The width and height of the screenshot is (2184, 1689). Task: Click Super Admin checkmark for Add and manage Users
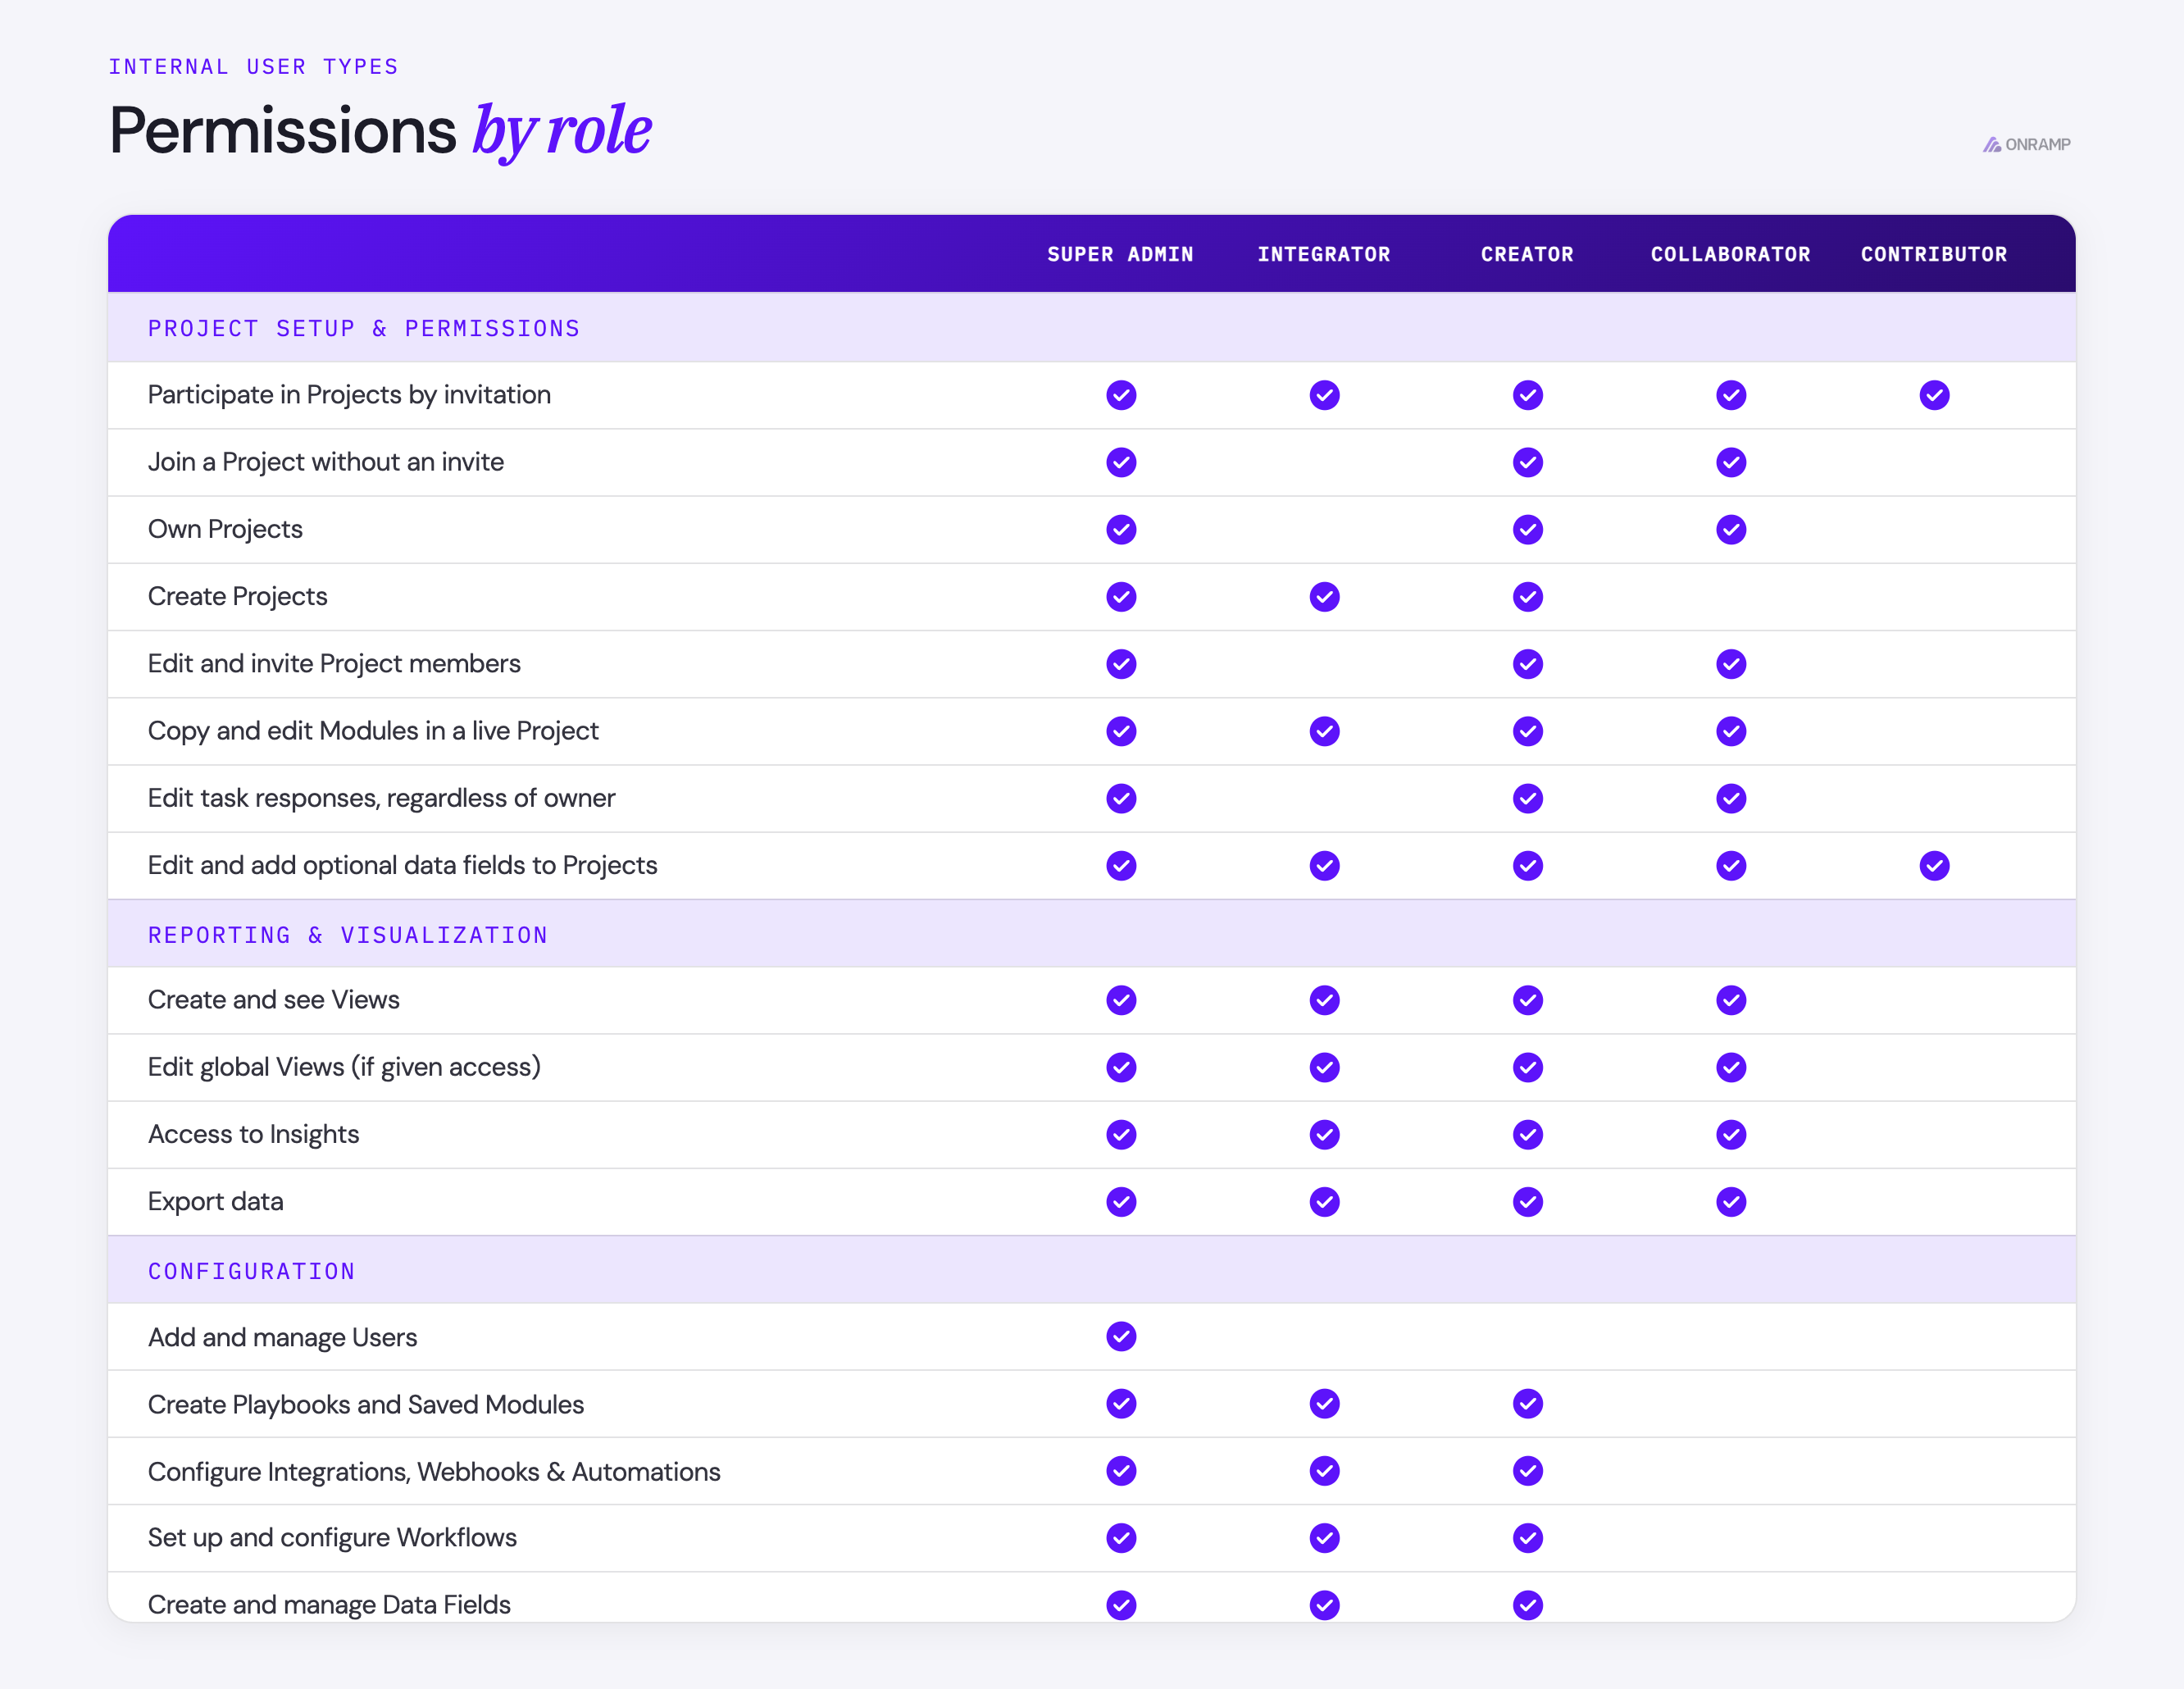coord(1121,1336)
